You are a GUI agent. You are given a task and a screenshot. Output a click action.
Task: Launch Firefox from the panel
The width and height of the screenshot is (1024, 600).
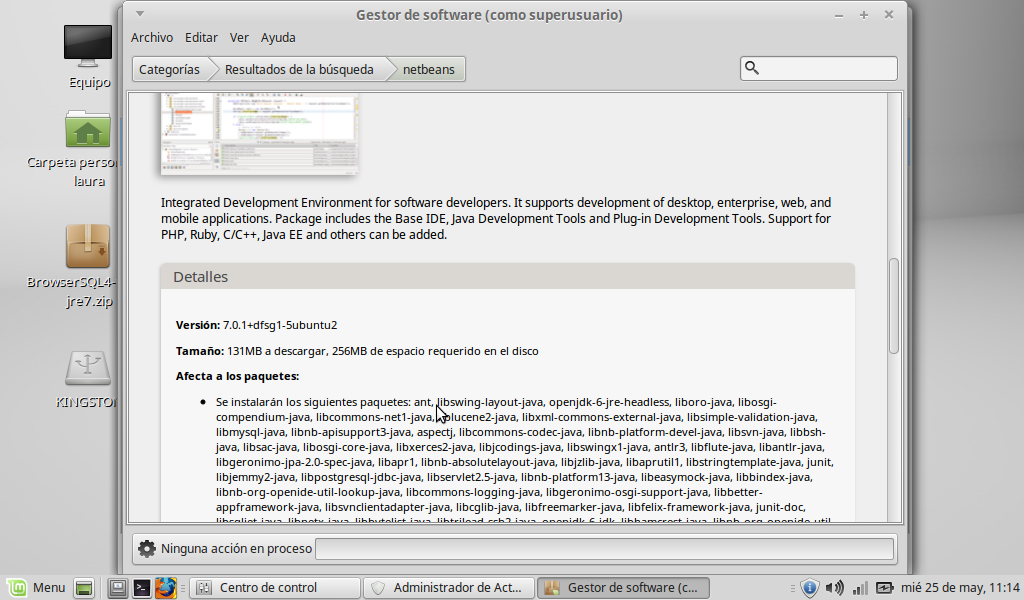(165, 588)
